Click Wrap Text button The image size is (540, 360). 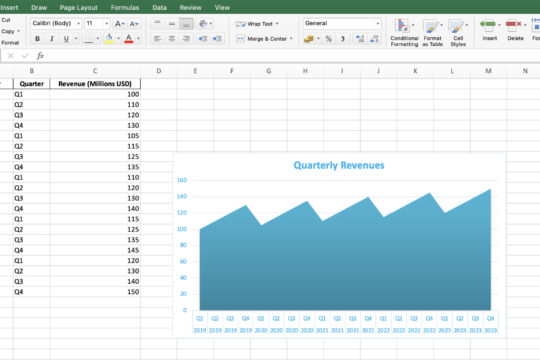(x=255, y=24)
